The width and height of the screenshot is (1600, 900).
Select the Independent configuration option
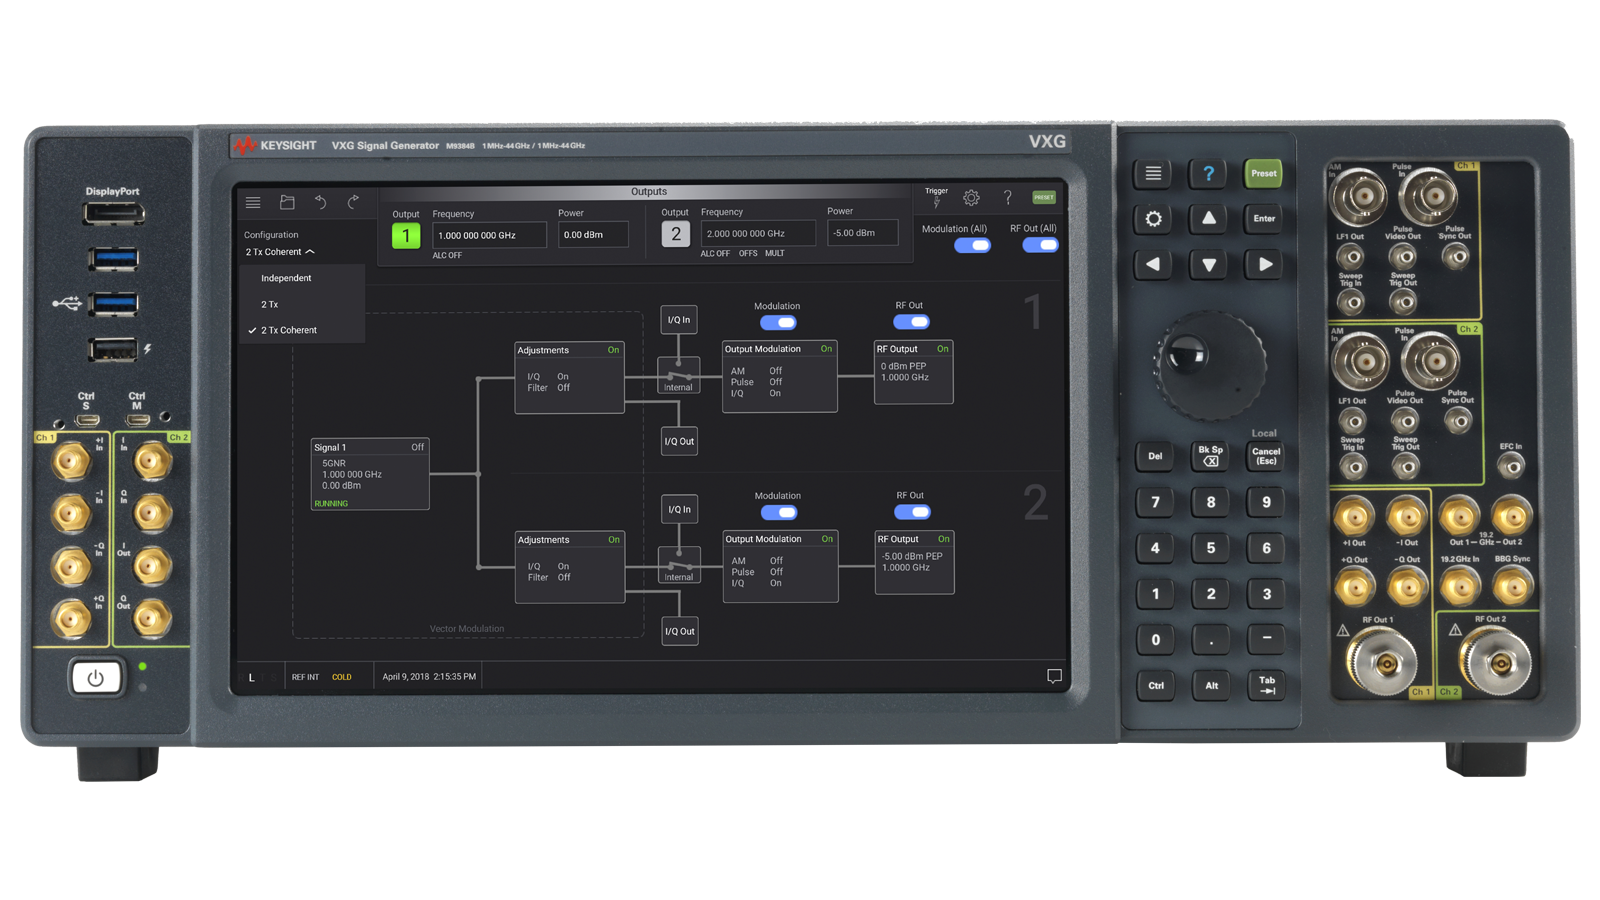point(286,278)
